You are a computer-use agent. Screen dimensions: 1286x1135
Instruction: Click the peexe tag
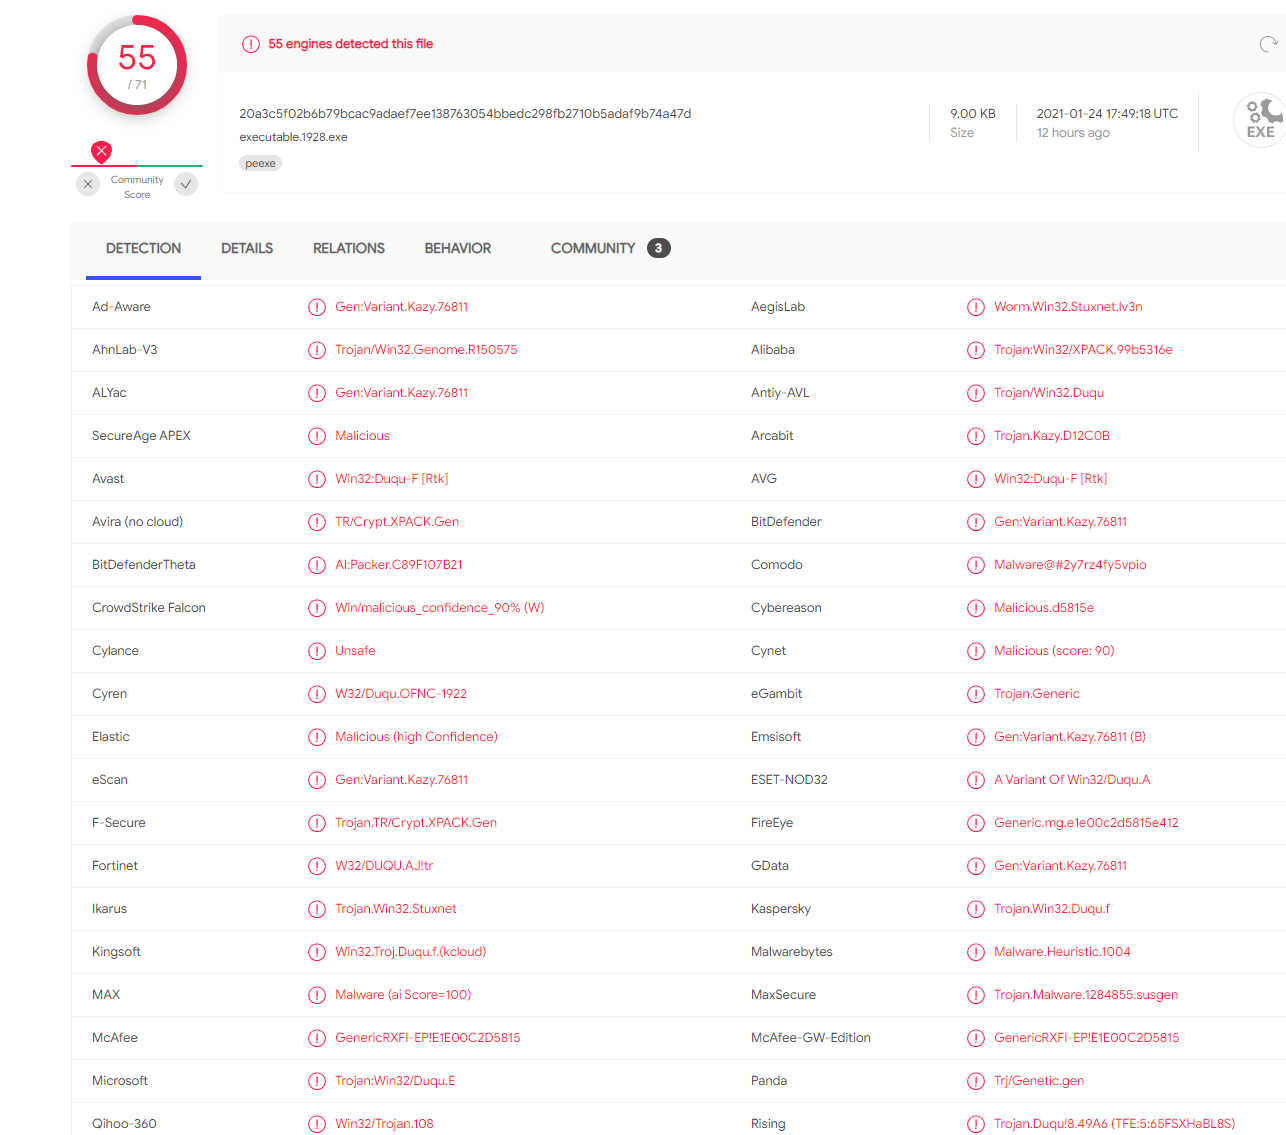260,163
